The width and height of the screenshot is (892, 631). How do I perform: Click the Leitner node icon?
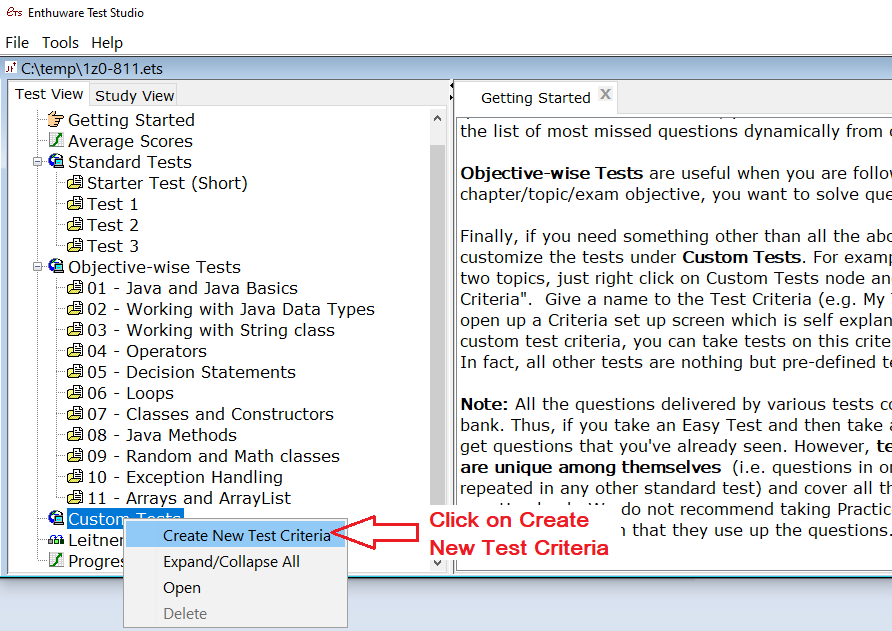(x=56, y=540)
